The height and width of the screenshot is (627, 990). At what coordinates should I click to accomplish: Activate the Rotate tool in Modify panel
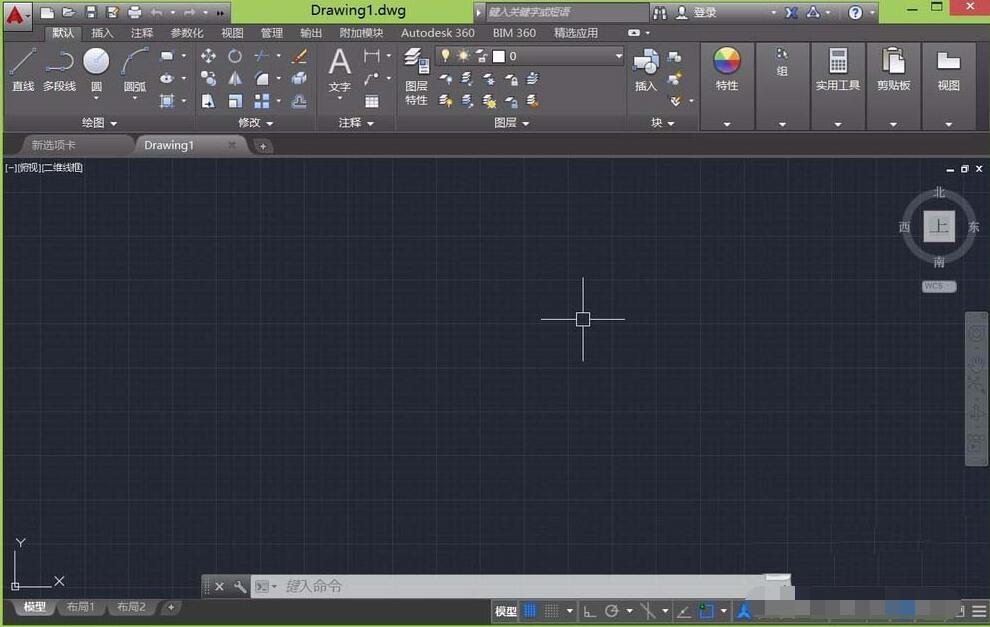[235, 56]
